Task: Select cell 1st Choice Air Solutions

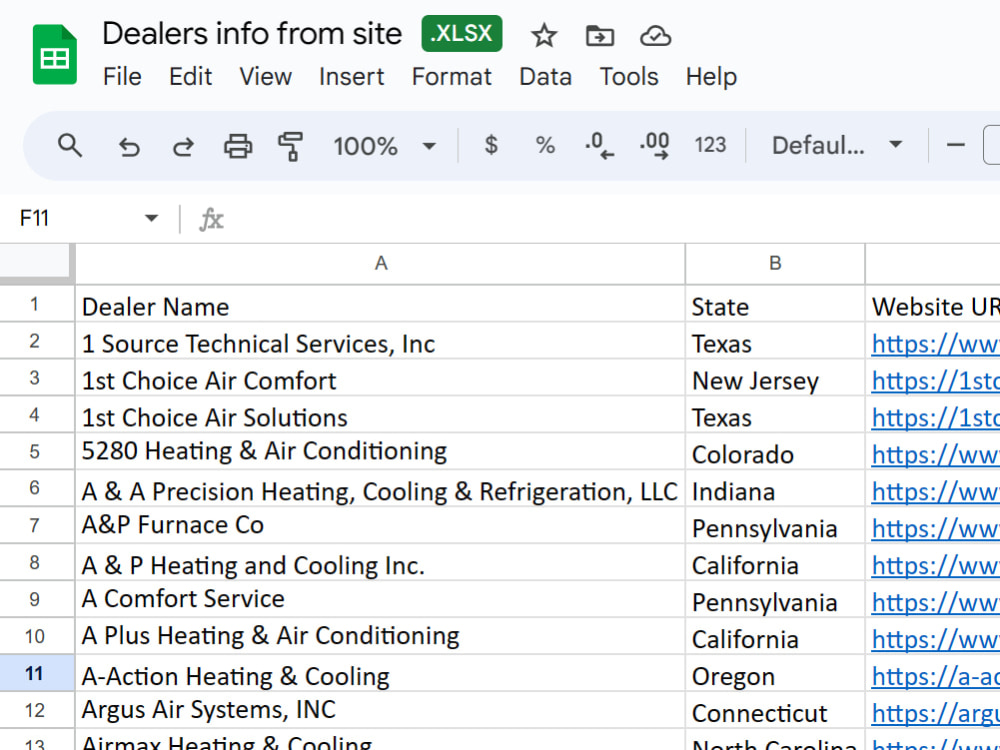Action: pos(381,415)
